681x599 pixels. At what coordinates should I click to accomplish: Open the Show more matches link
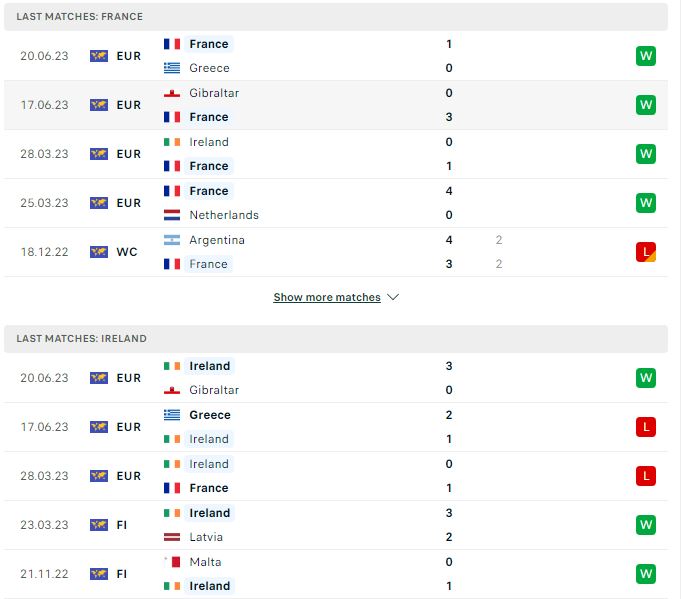[327, 297]
